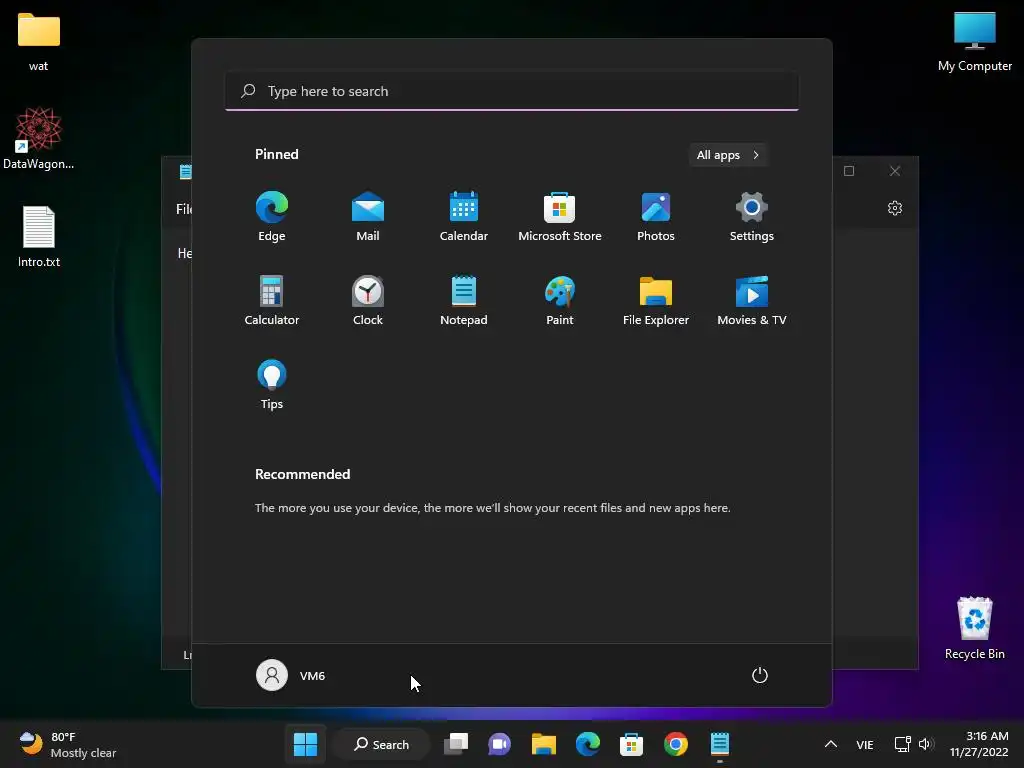Screen dimensions: 1024x768
Task: Show hidden system tray icons
Action: coord(831,744)
